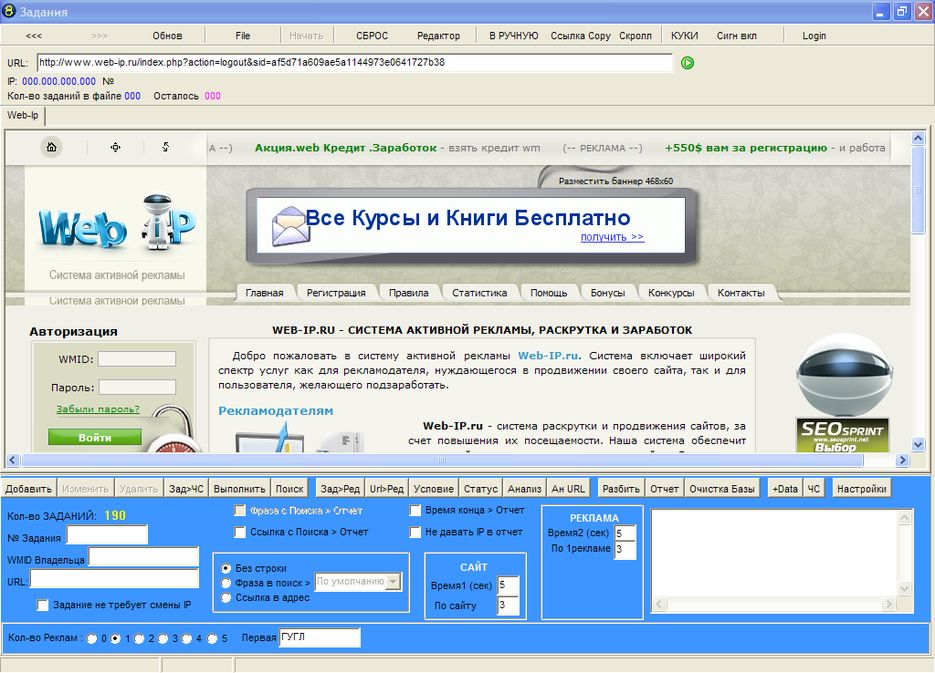935x673 pixels.
Task: Click the Очистка Базы button
Action: point(722,489)
